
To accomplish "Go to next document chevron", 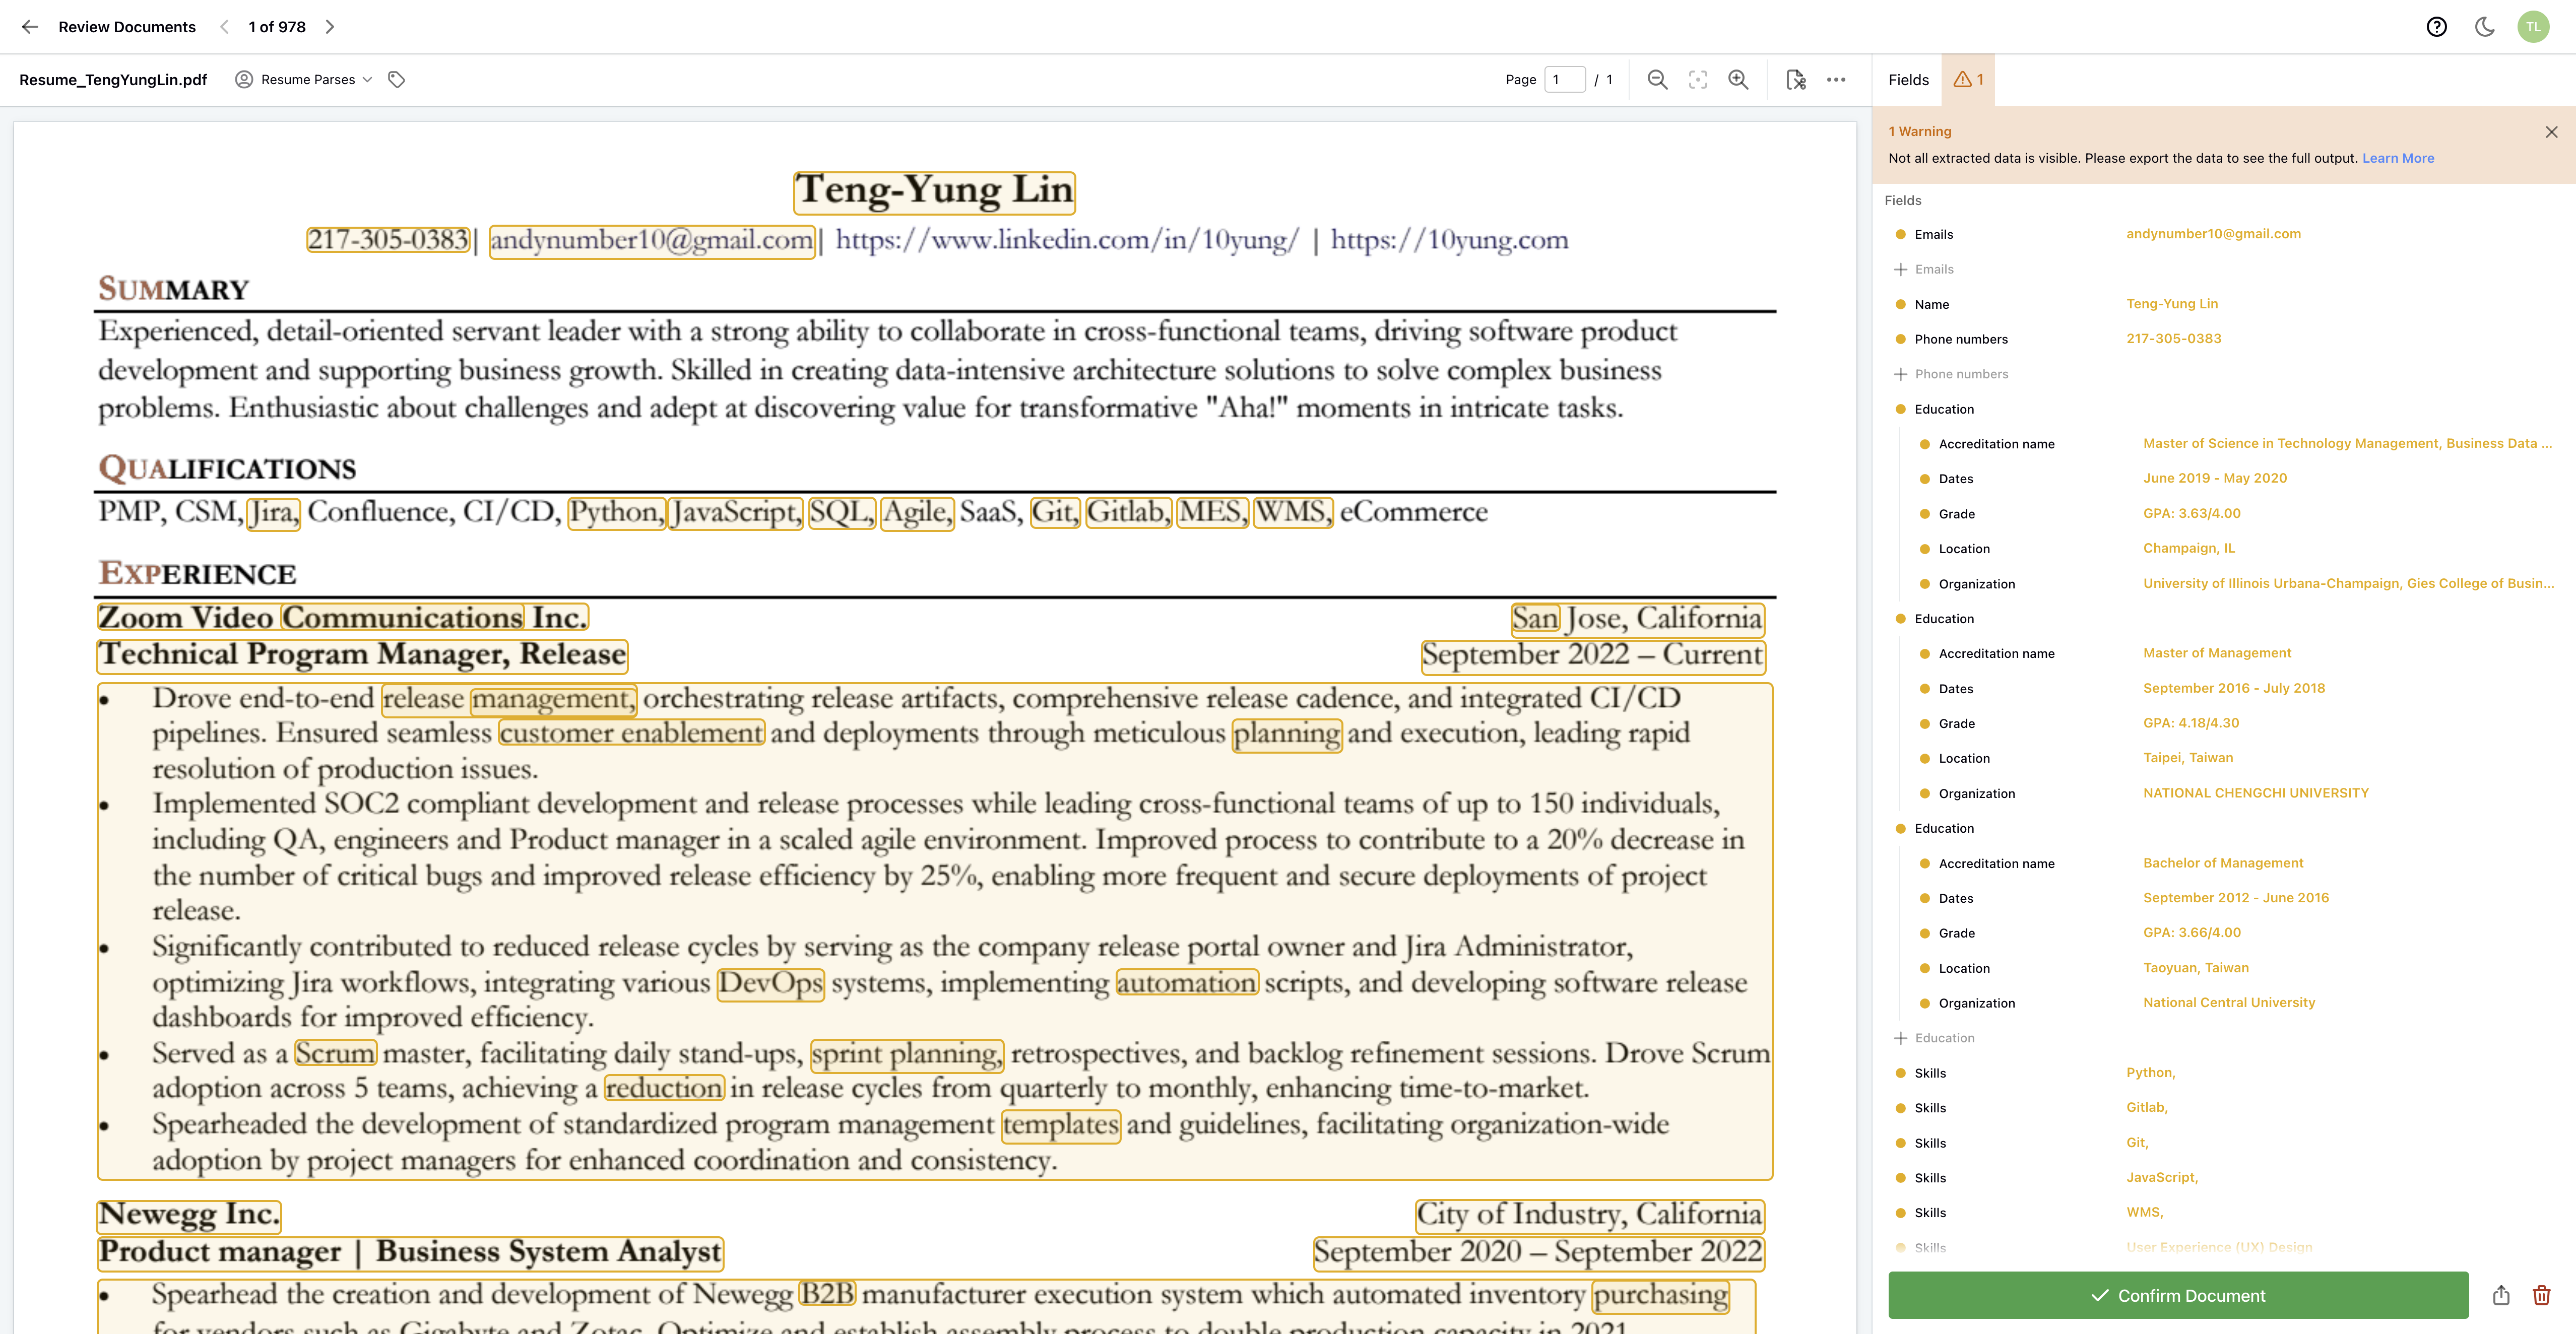I will pos(330,27).
